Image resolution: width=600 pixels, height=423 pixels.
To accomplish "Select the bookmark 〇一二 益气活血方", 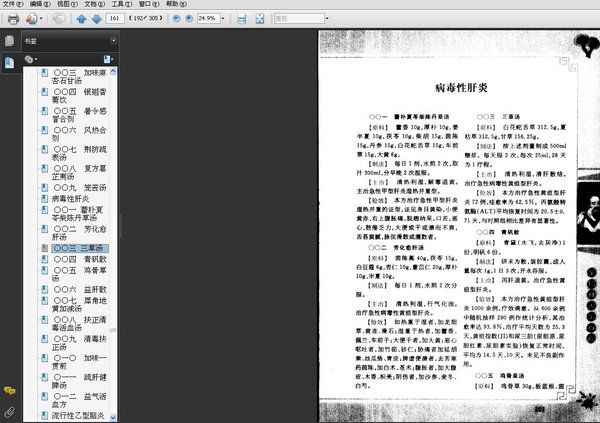I will click(x=79, y=400).
